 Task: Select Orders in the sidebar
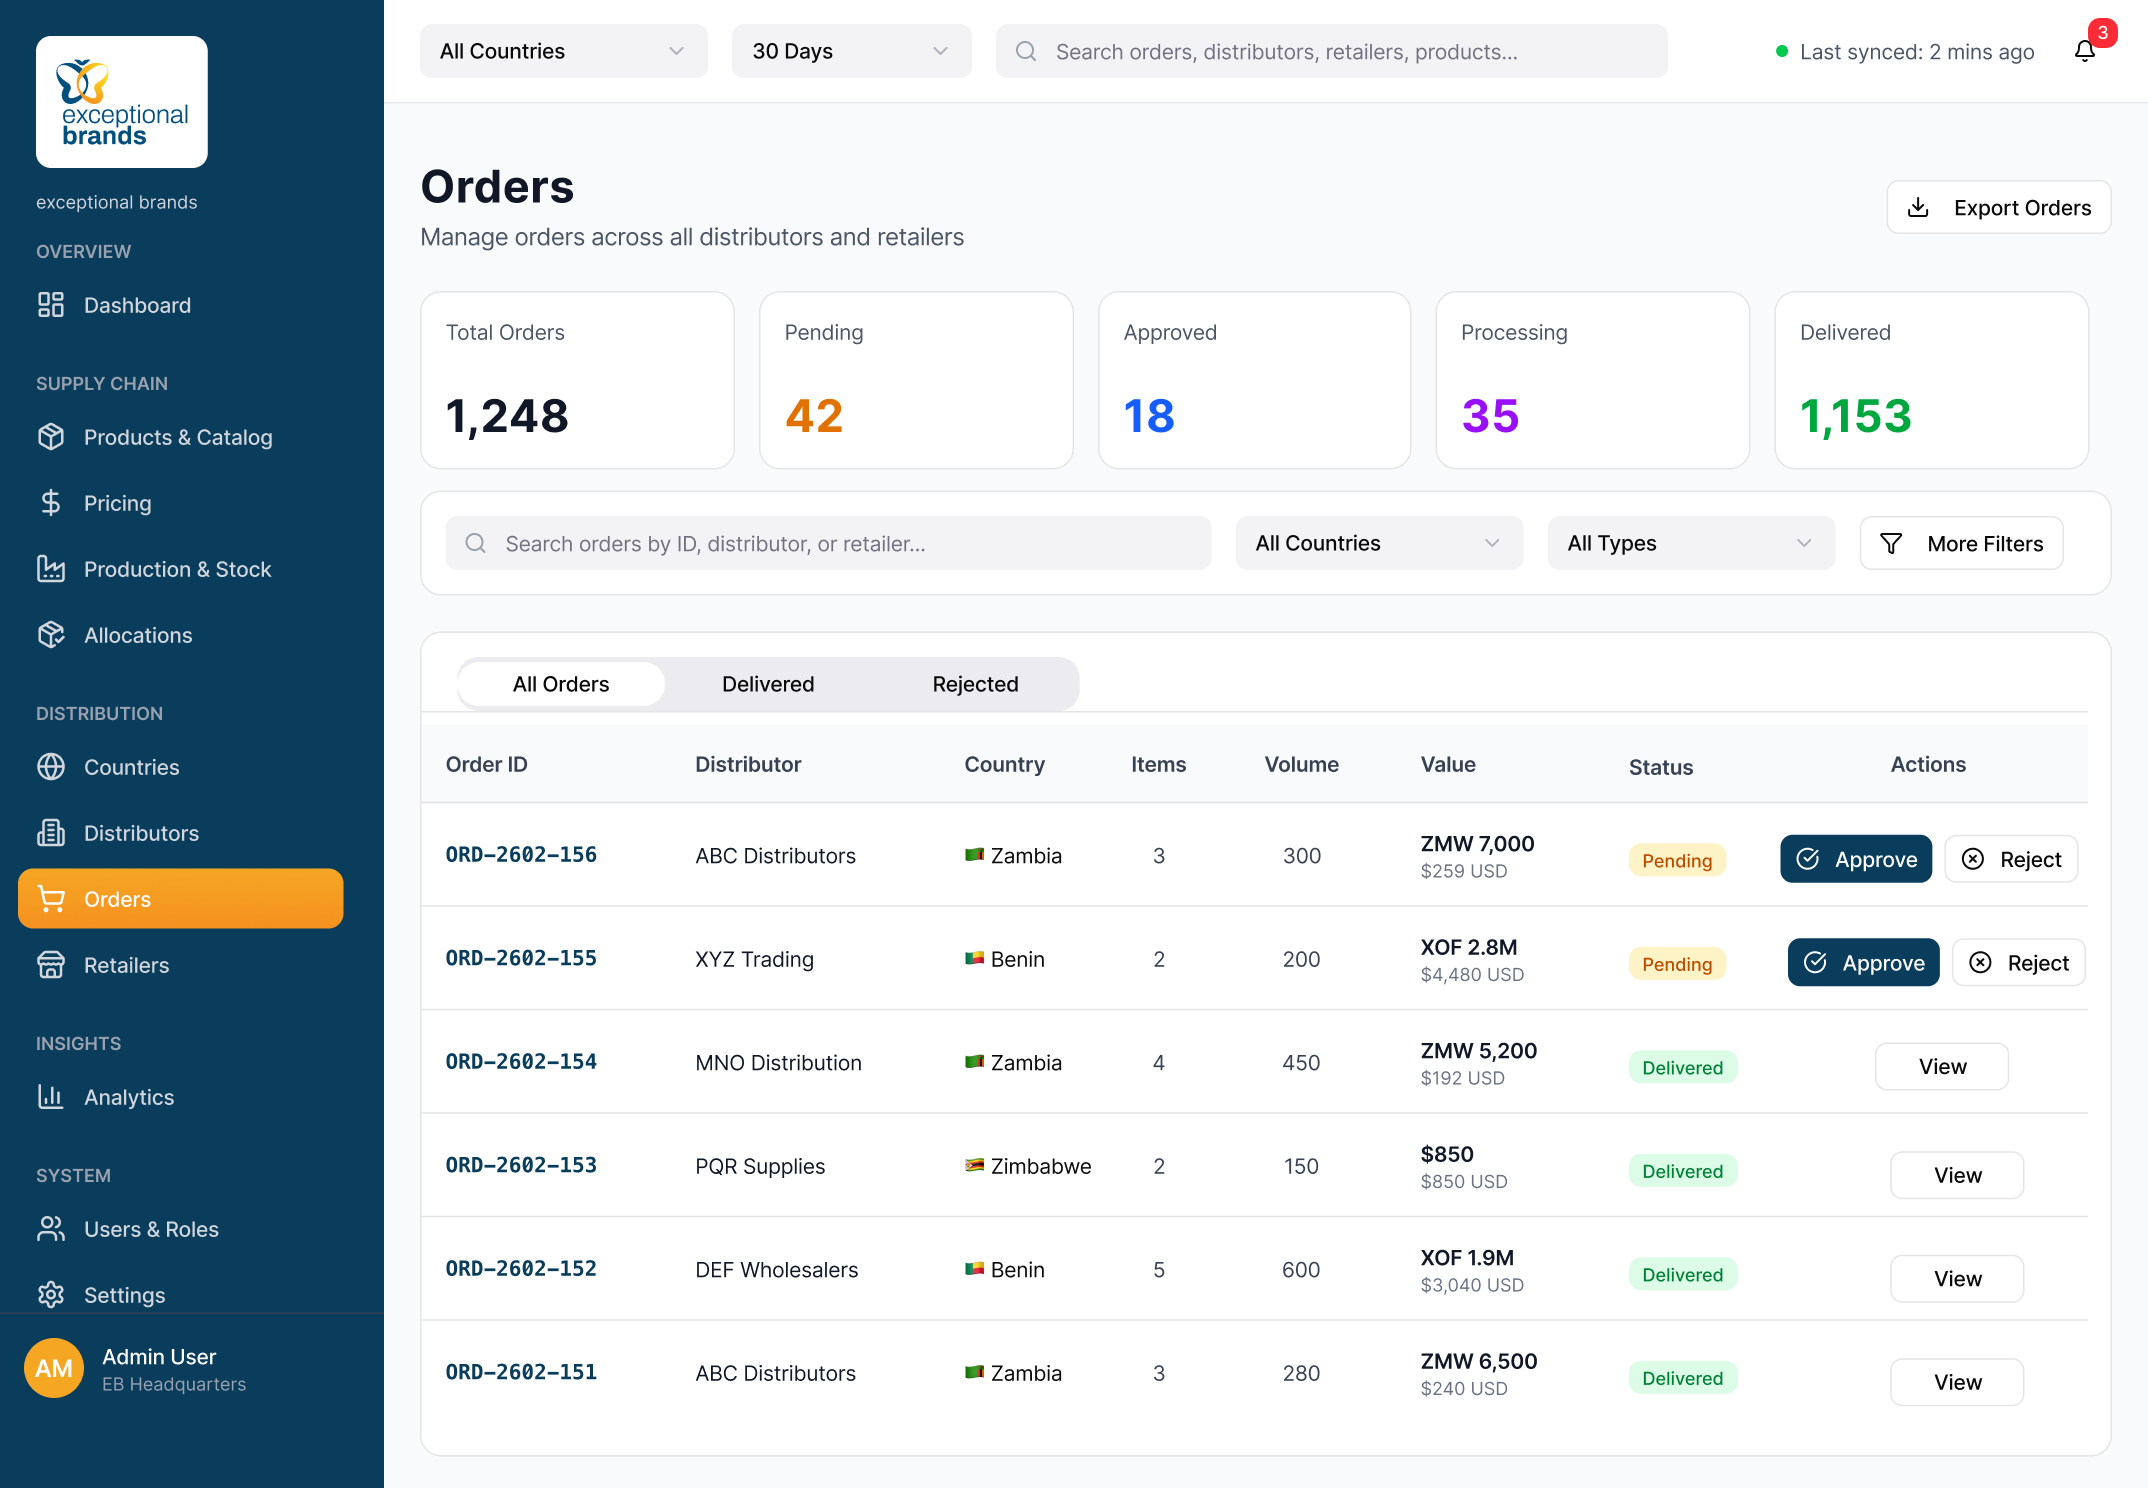pyautogui.click(x=181, y=899)
